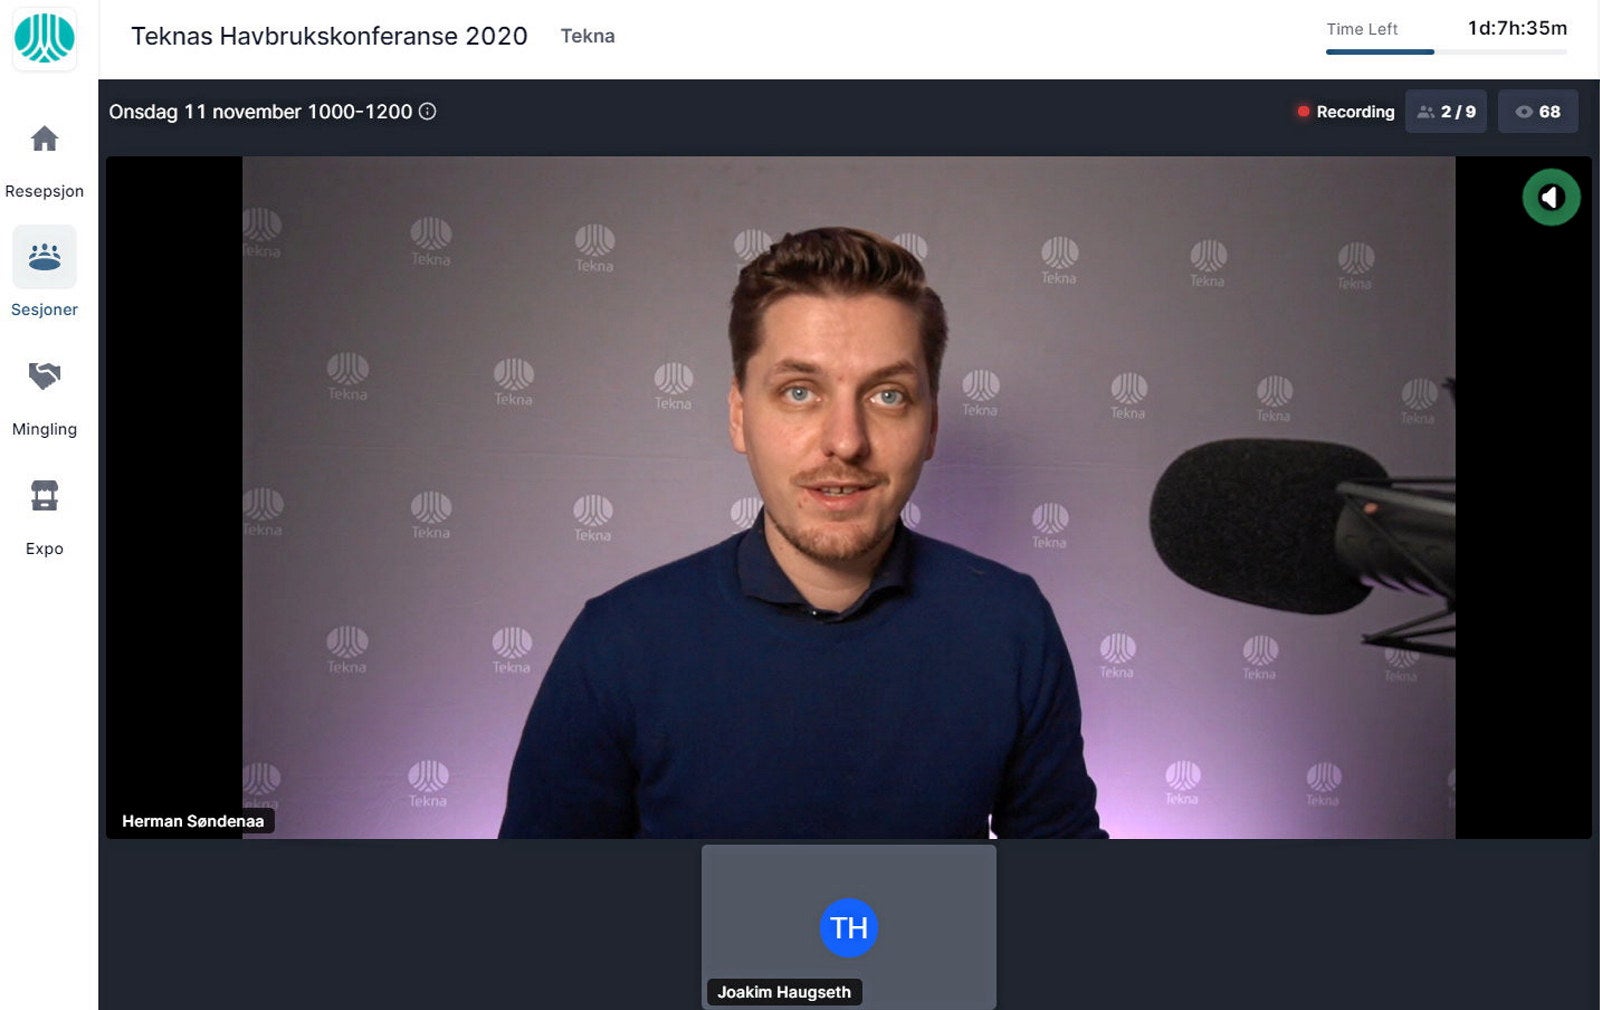
Task: Open the Tekna organizer link
Action: tap(587, 36)
